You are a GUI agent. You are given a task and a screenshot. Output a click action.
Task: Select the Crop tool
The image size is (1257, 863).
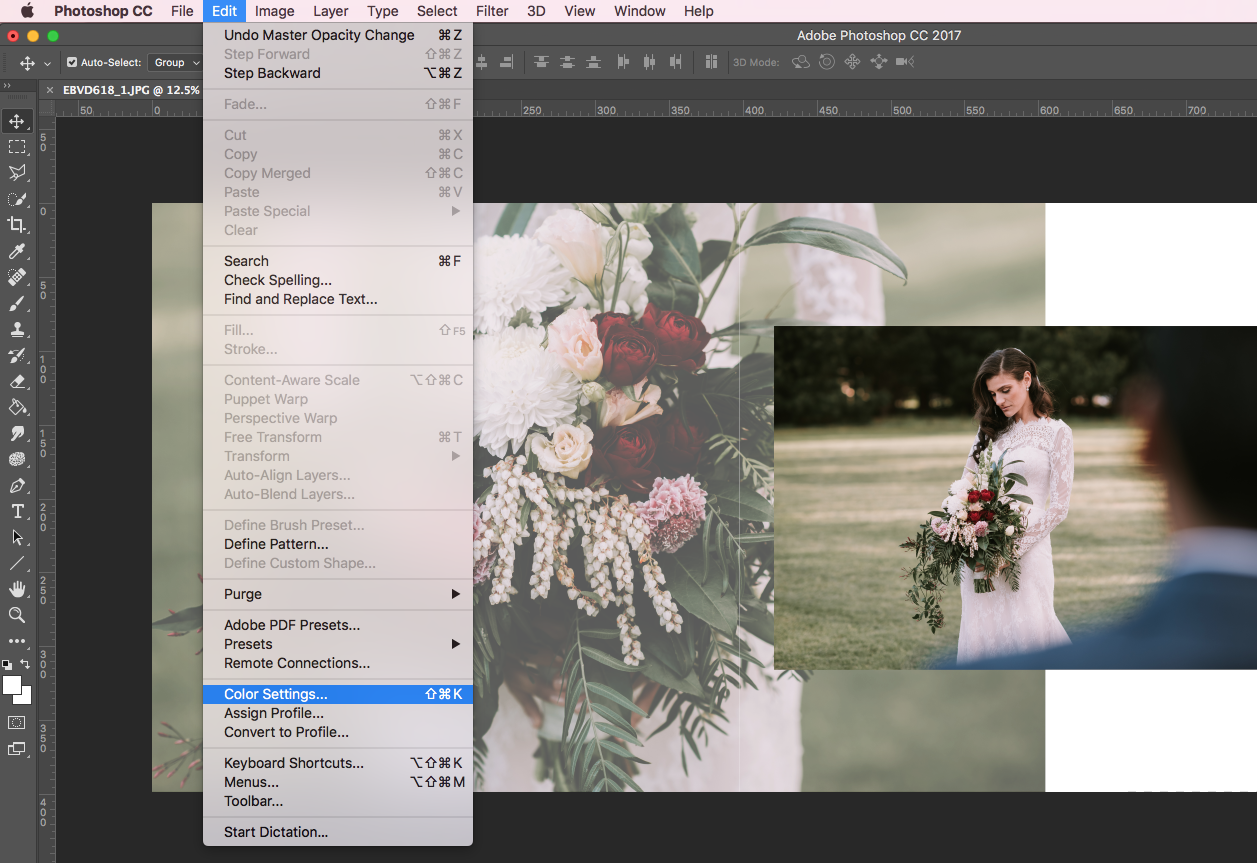tap(17, 225)
